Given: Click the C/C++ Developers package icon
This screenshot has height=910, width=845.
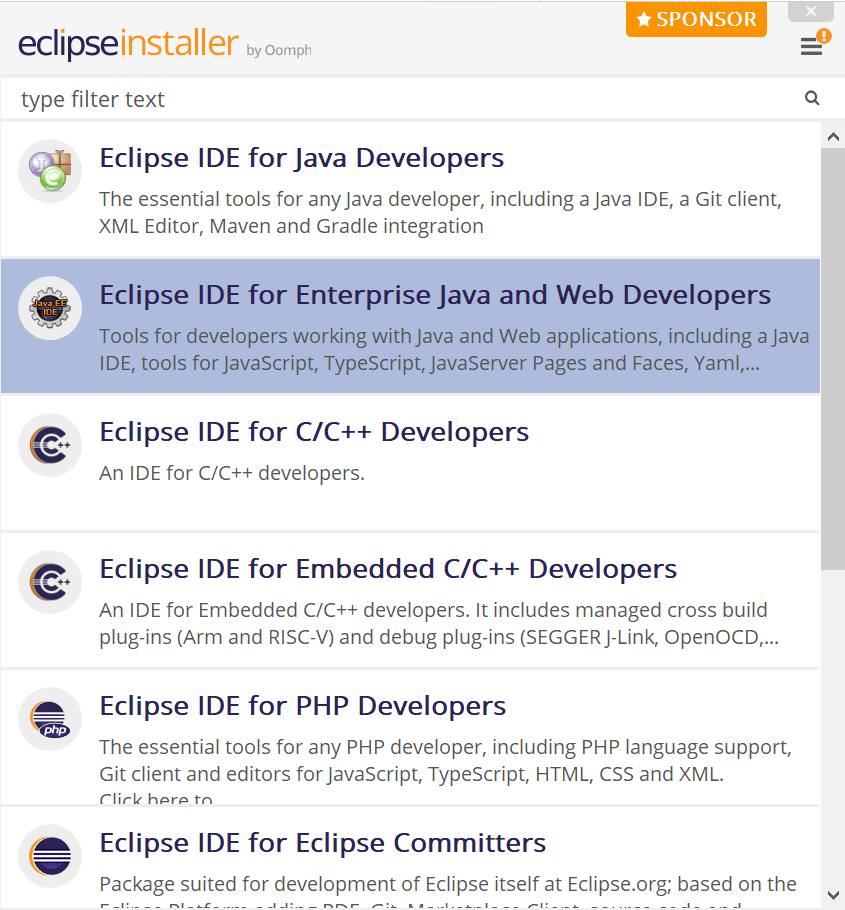Looking at the screenshot, I should tap(50, 445).
